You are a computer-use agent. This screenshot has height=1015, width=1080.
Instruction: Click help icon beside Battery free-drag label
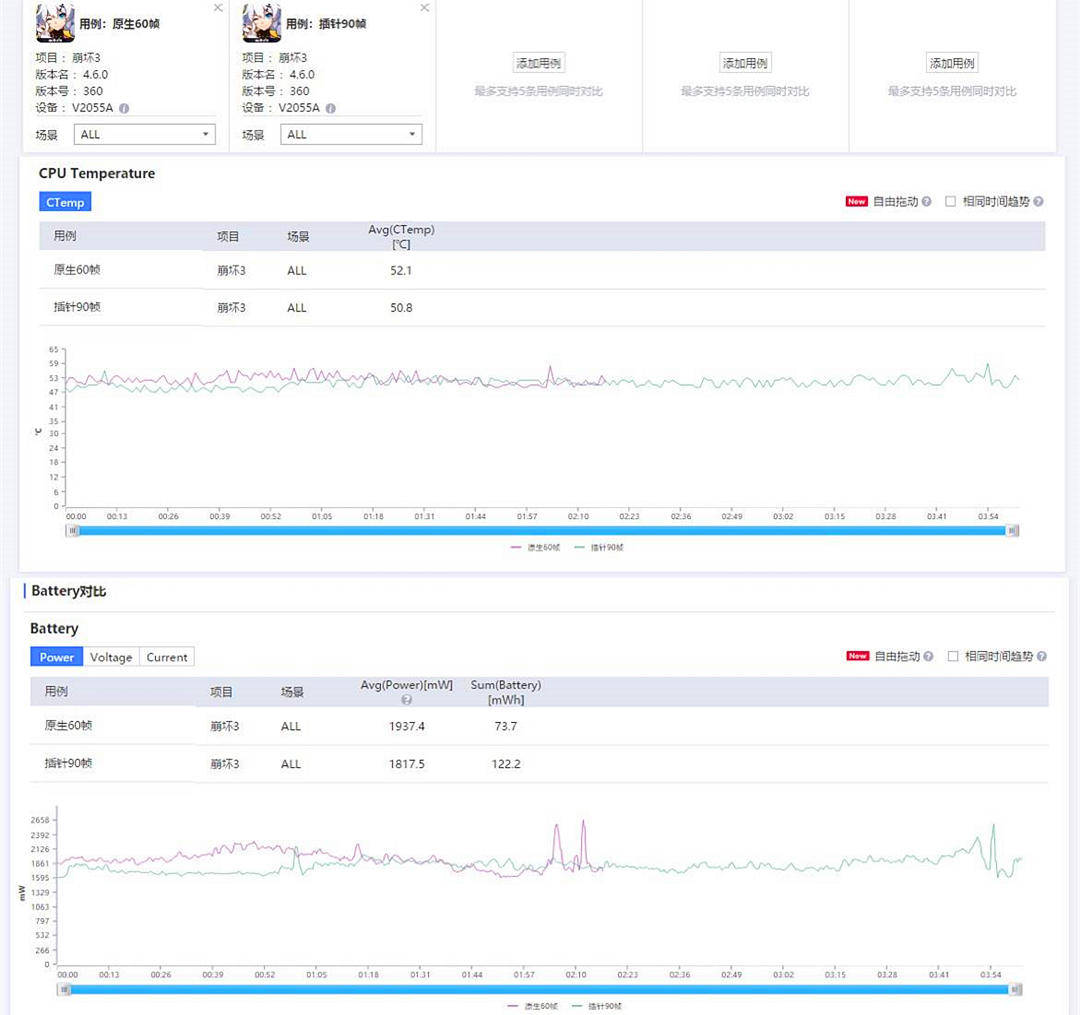click(x=928, y=656)
